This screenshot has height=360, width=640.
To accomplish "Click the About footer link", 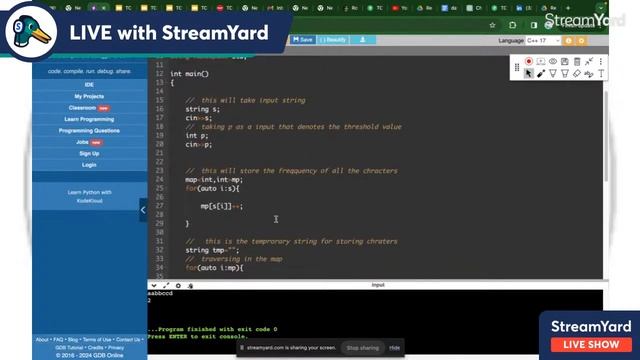I will pyautogui.click(x=42, y=340).
